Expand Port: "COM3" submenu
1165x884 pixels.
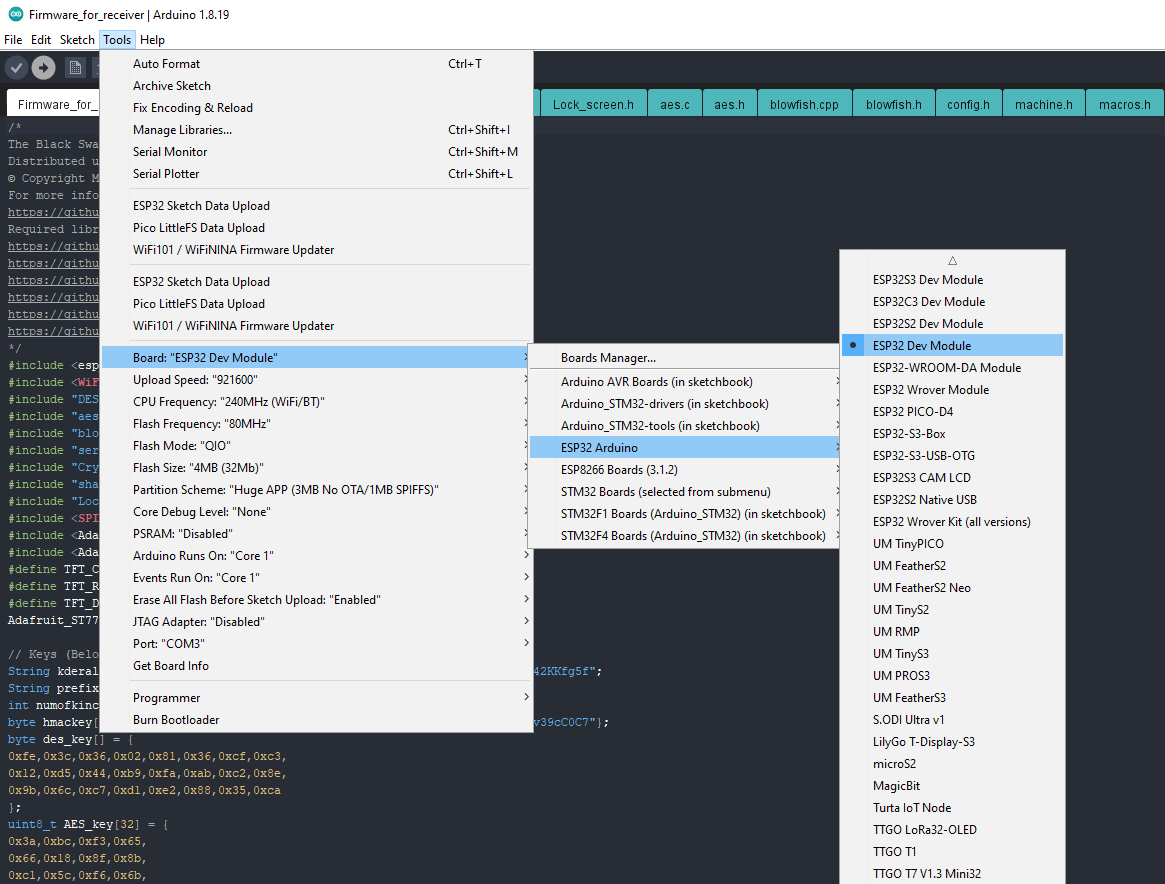(317, 643)
